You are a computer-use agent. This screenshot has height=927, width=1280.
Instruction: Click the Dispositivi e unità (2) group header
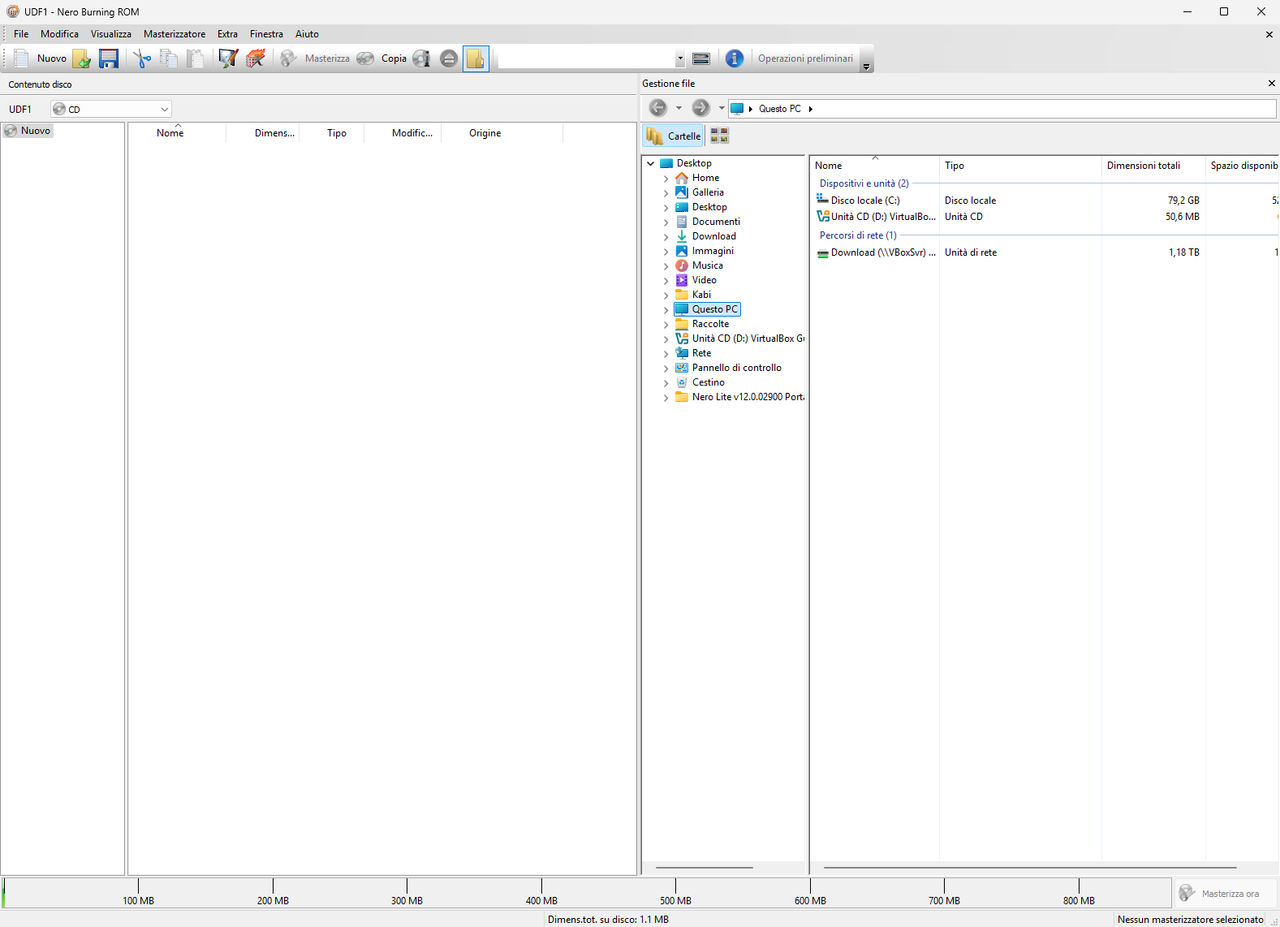pos(864,183)
